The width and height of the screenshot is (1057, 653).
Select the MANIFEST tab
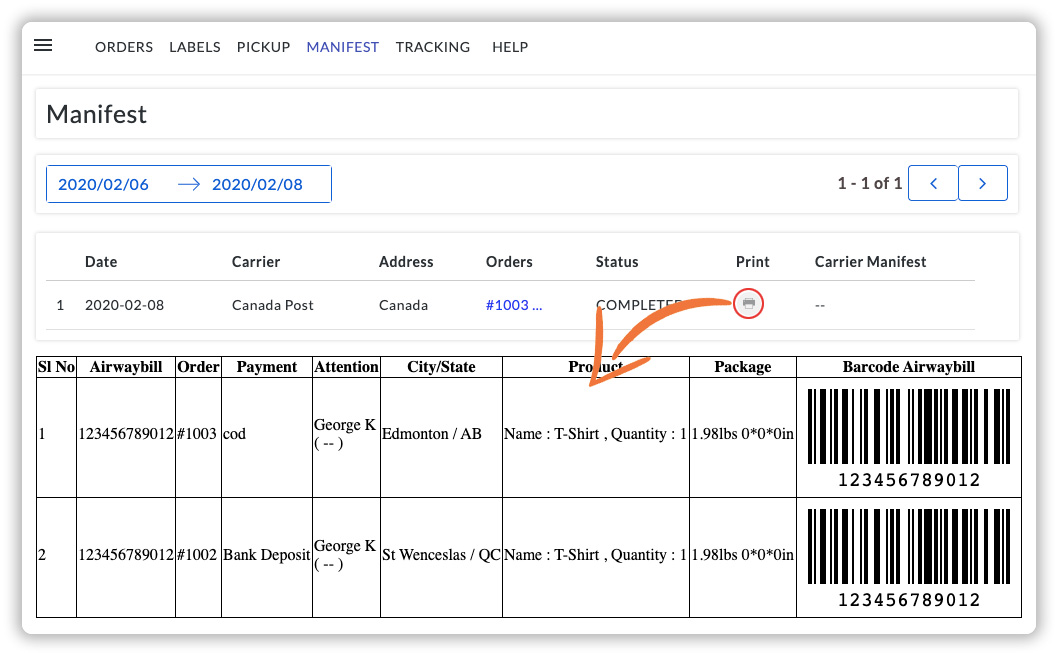[342, 47]
